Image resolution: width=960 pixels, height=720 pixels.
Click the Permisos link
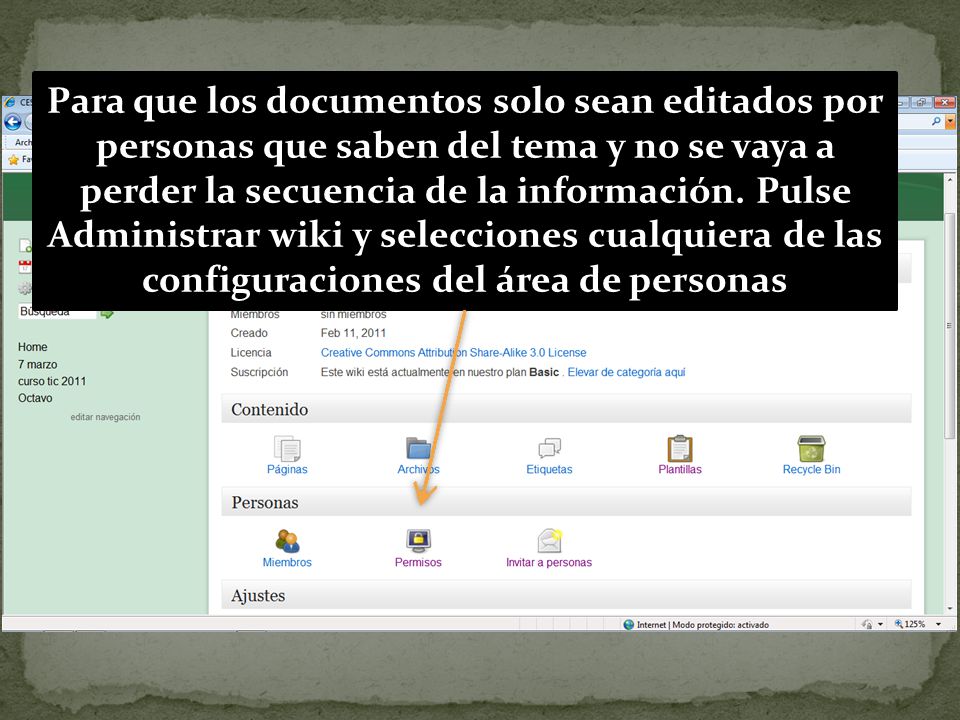point(418,563)
